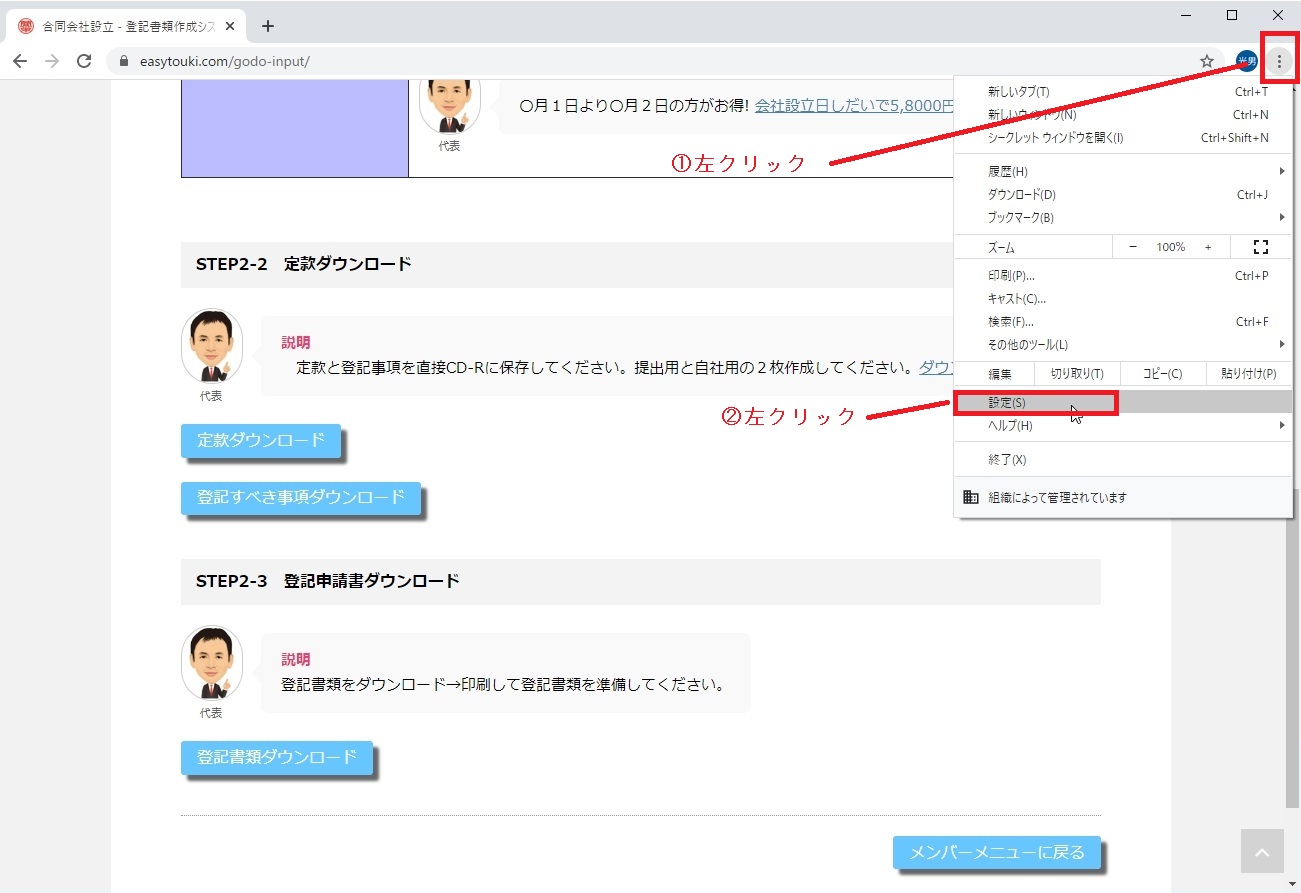Screen dimensions: 1301x893
Task: Click the browser back arrow
Action: [x=20, y=61]
